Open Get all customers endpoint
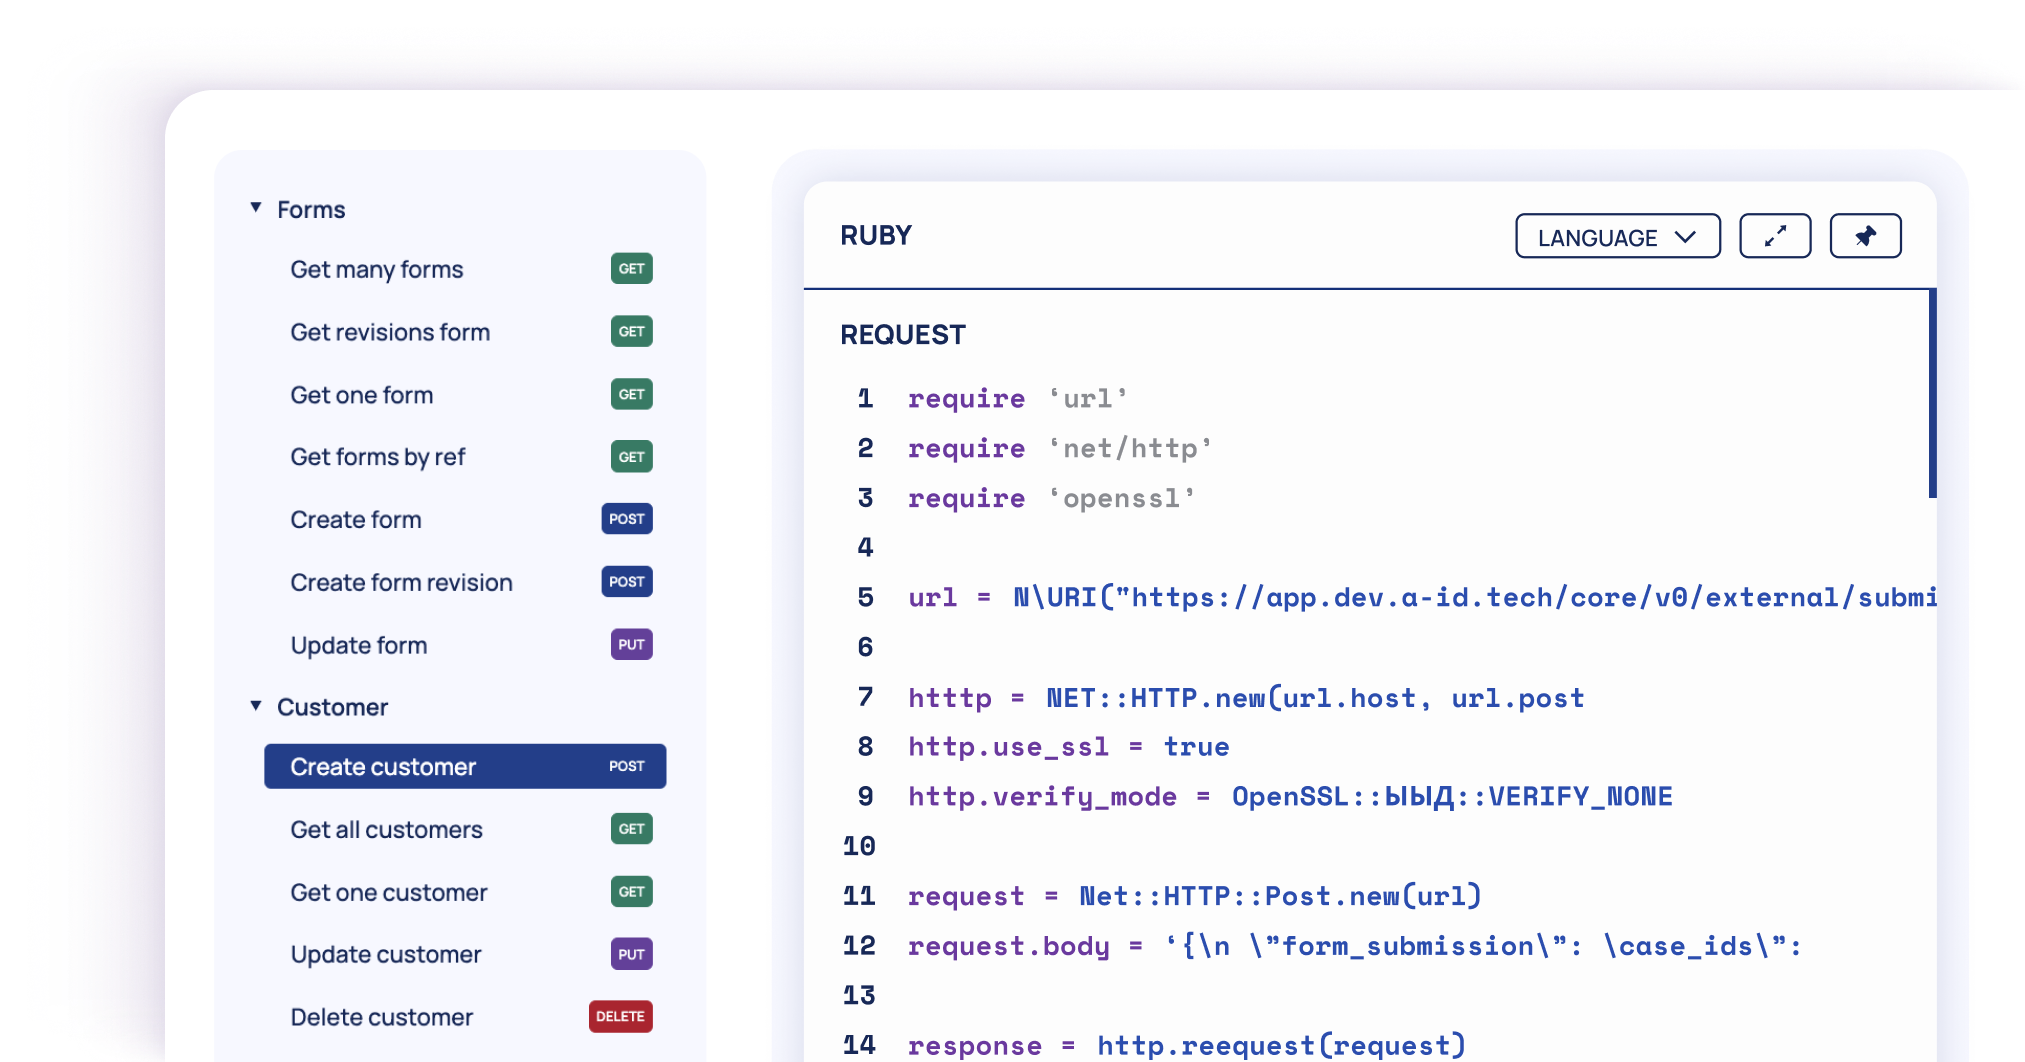 coord(386,830)
